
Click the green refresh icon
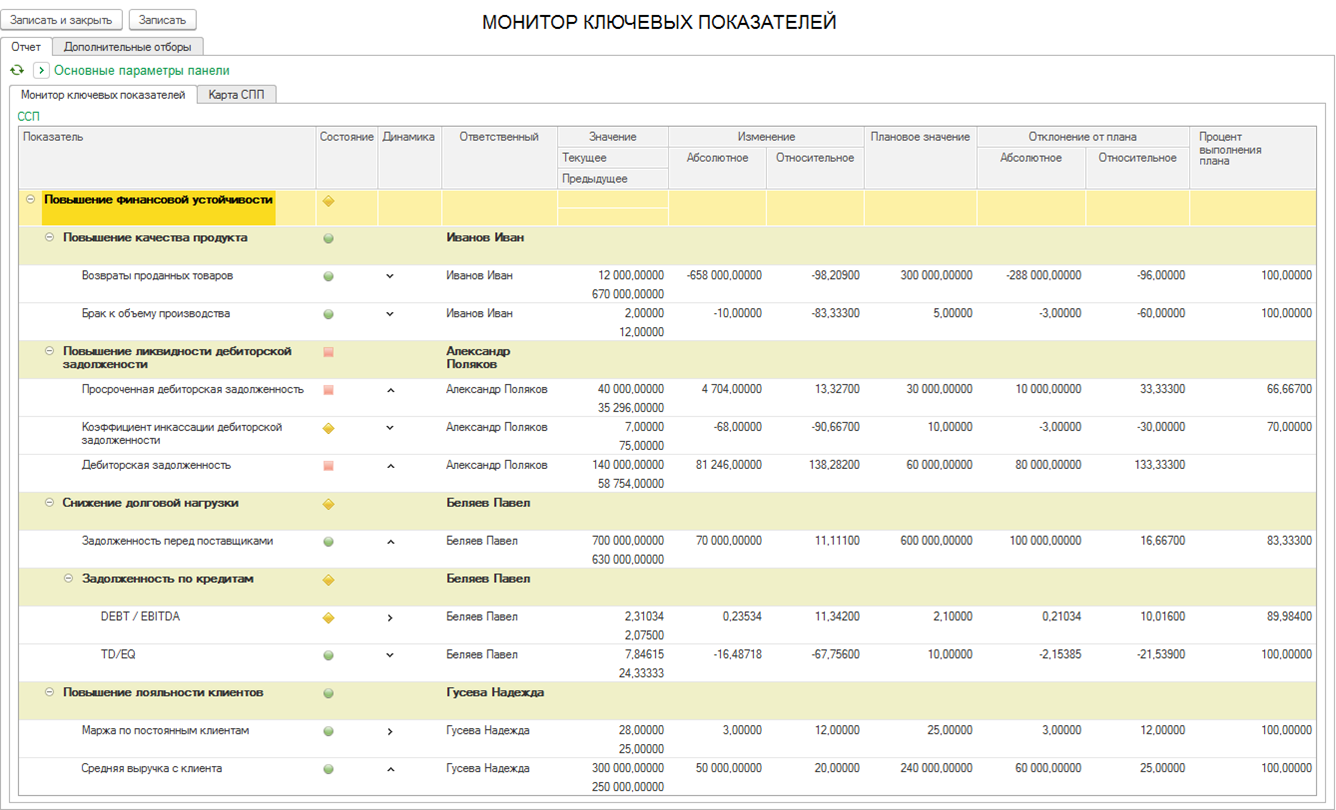tap(17, 70)
